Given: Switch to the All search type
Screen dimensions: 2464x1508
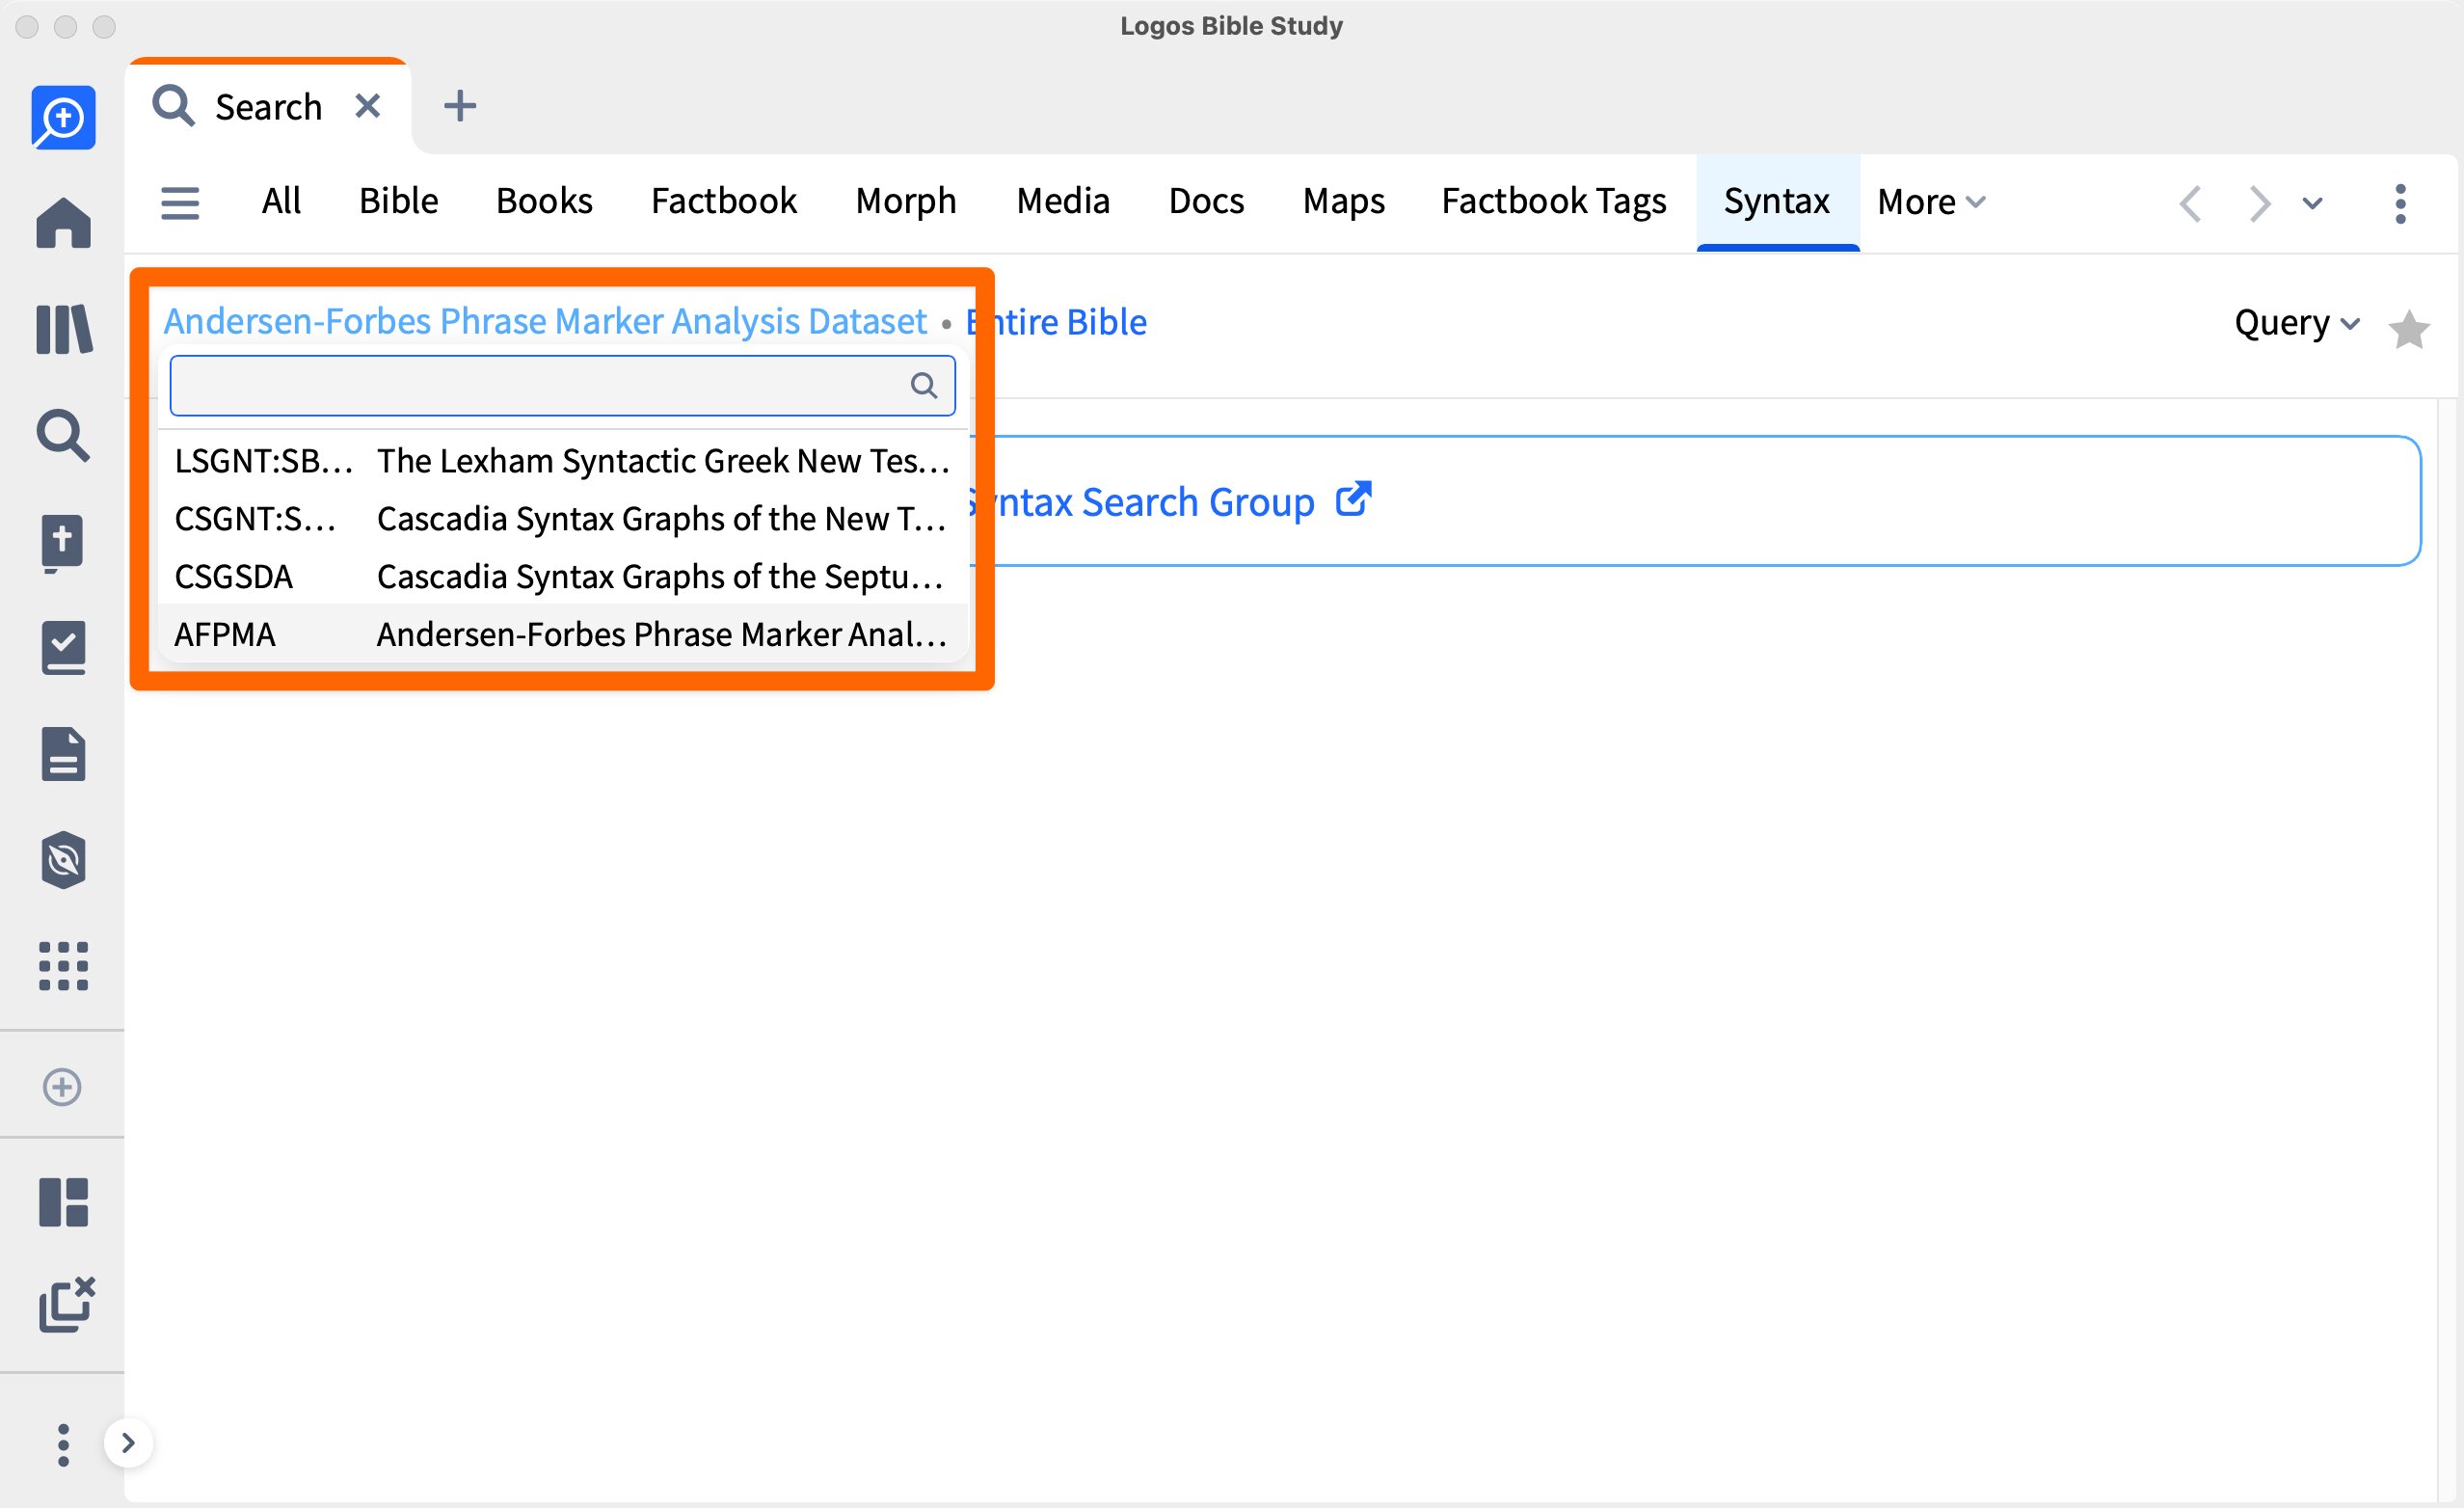Looking at the screenshot, I should point(281,202).
